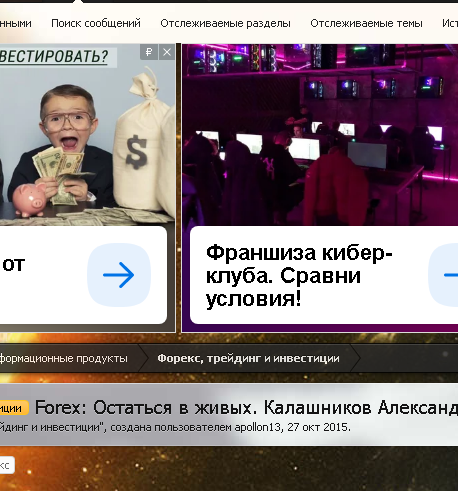Screen dimensions: 458x491
Task: Open Форекс, трейдинг и инвестиции breadcrumb
Action: pyautogui.click(x=248, y=358)
